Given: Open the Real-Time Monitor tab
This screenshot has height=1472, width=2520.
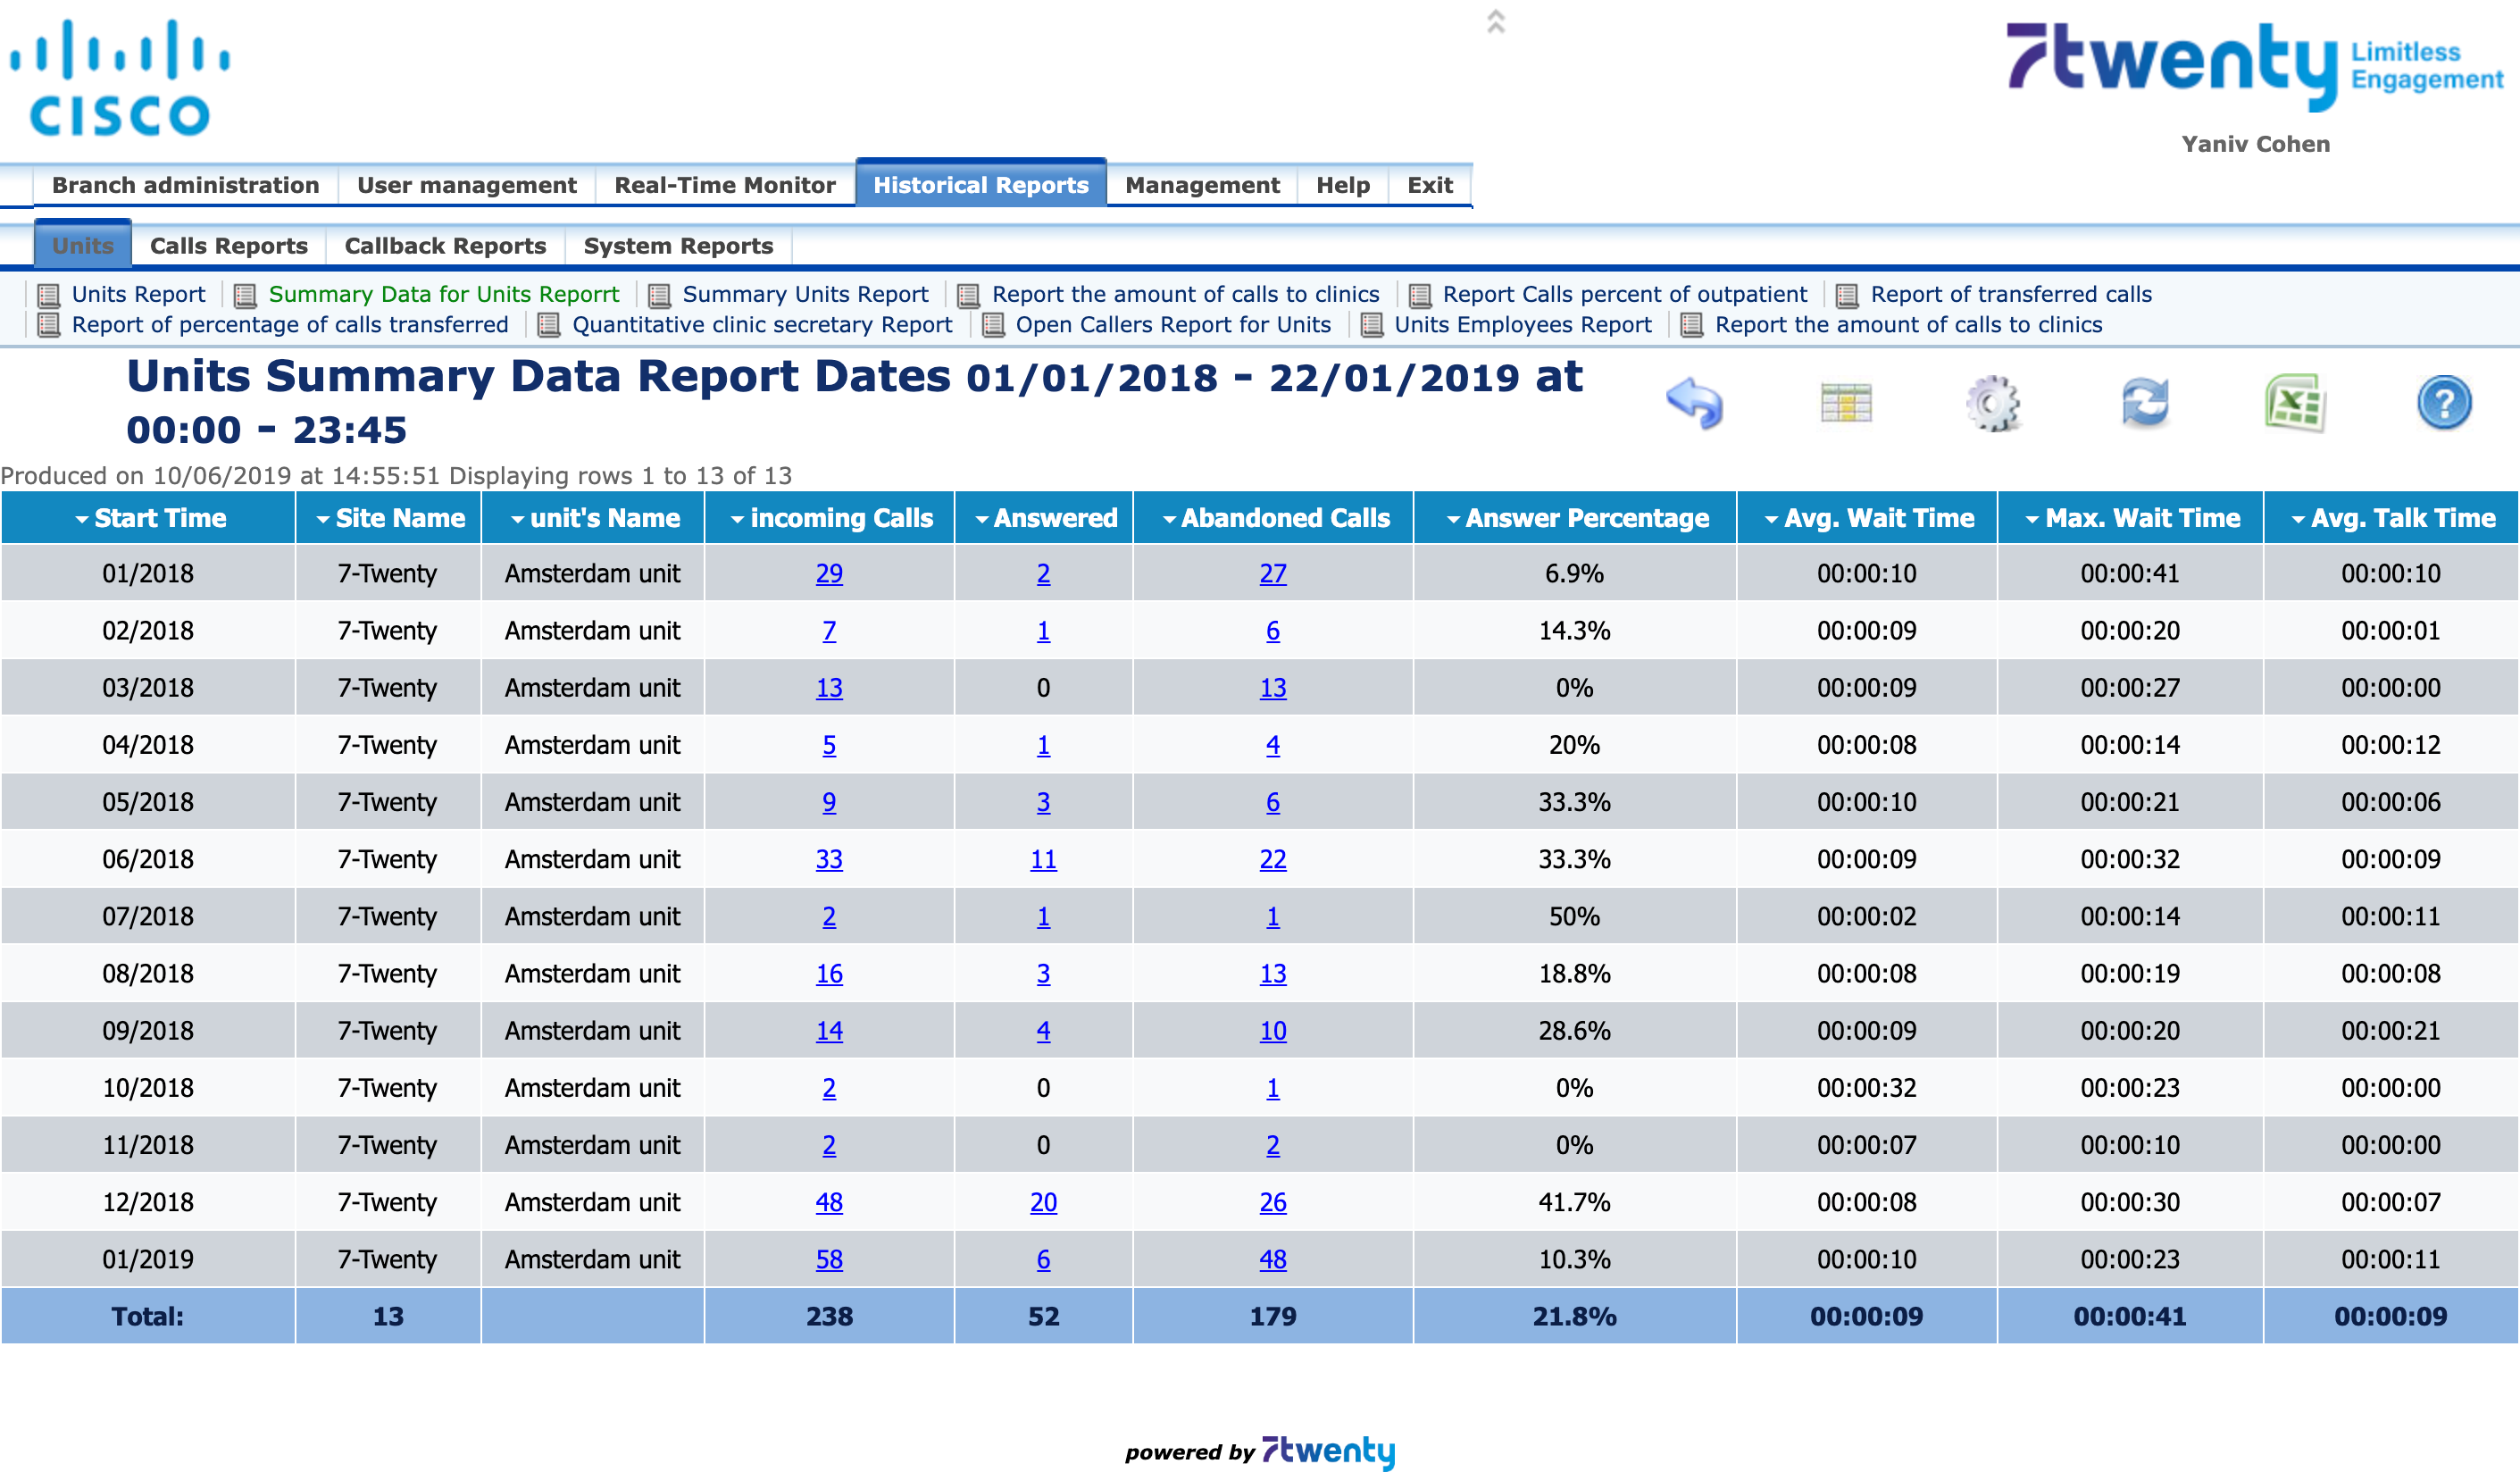Looking at the screenshot, I should click(x=724, y=185).
